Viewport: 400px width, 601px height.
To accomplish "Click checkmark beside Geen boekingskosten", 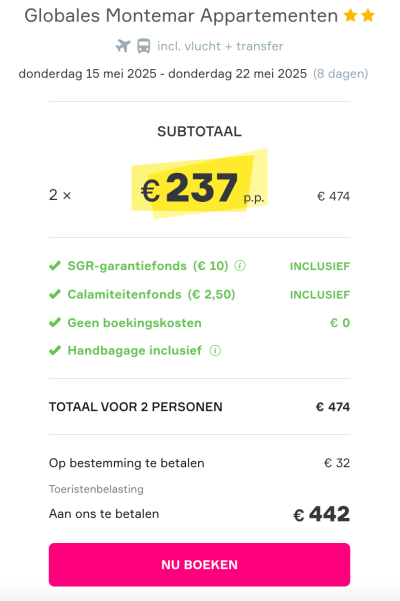I will coord(55,322).
